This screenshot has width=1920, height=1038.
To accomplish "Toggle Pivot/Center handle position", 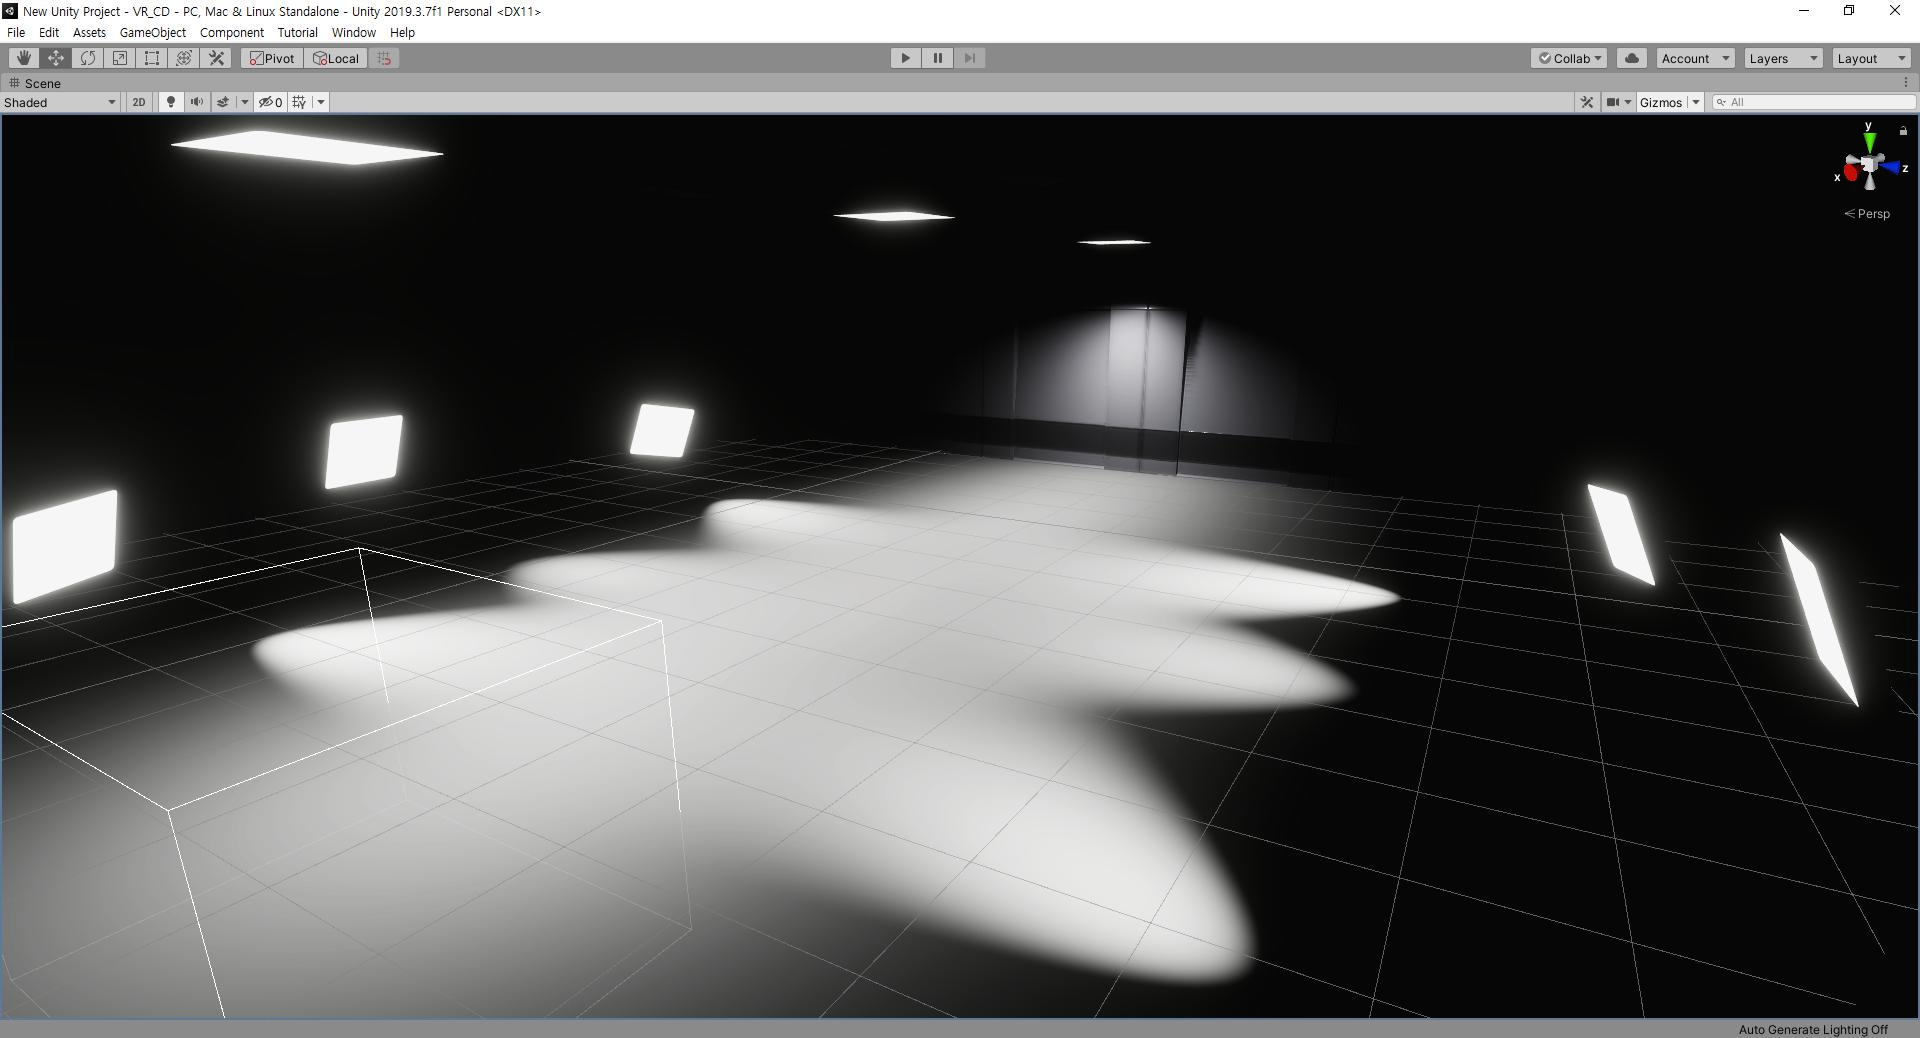I will (x=272, y=58).
